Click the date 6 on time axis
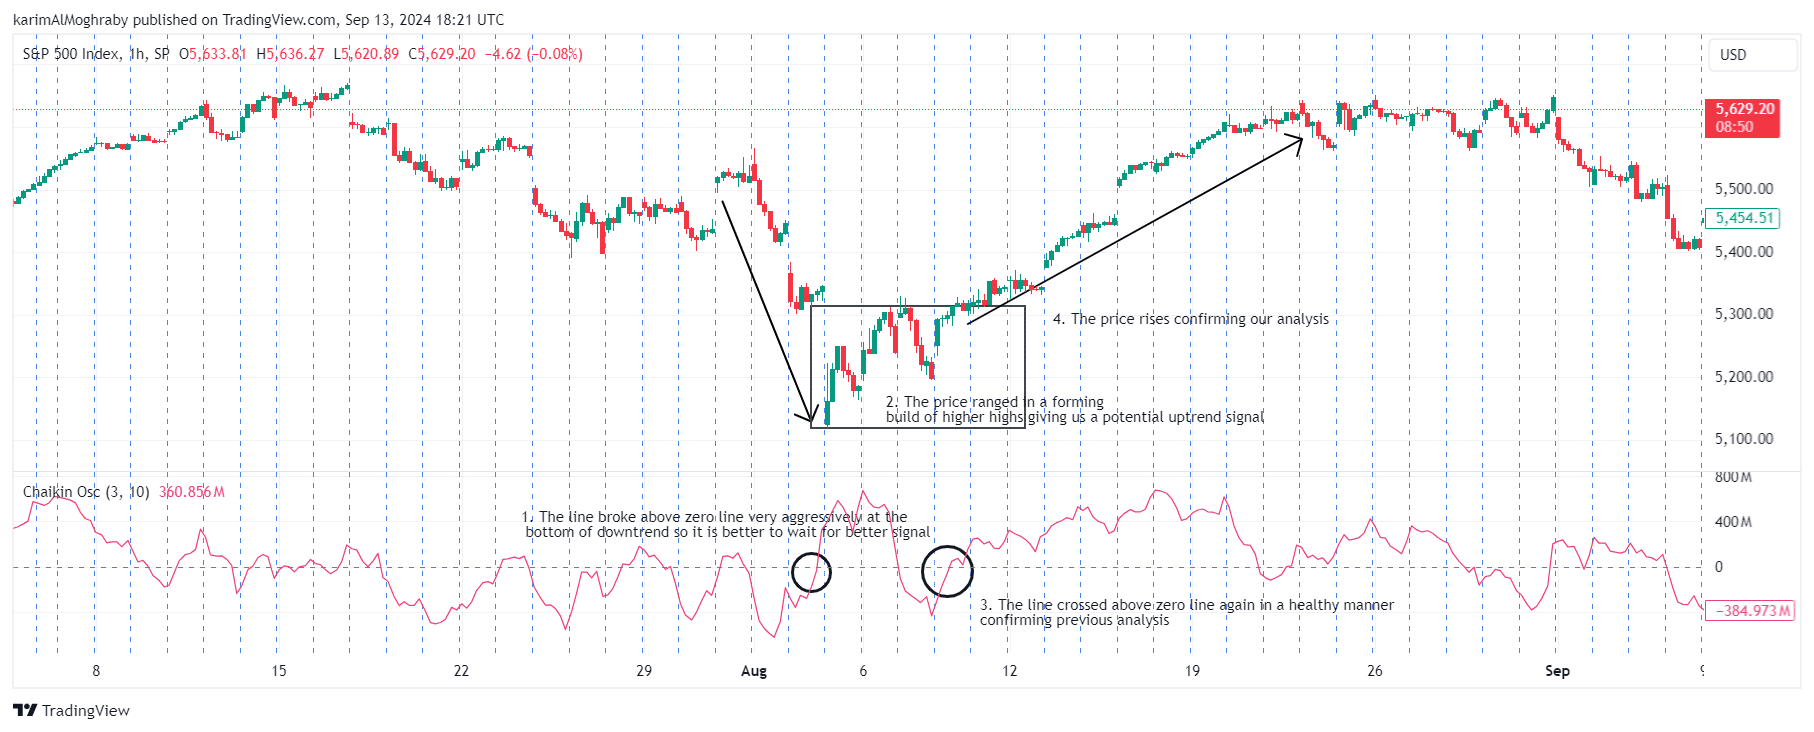Viewport: 1814px width, 732px height. [863, 671]
